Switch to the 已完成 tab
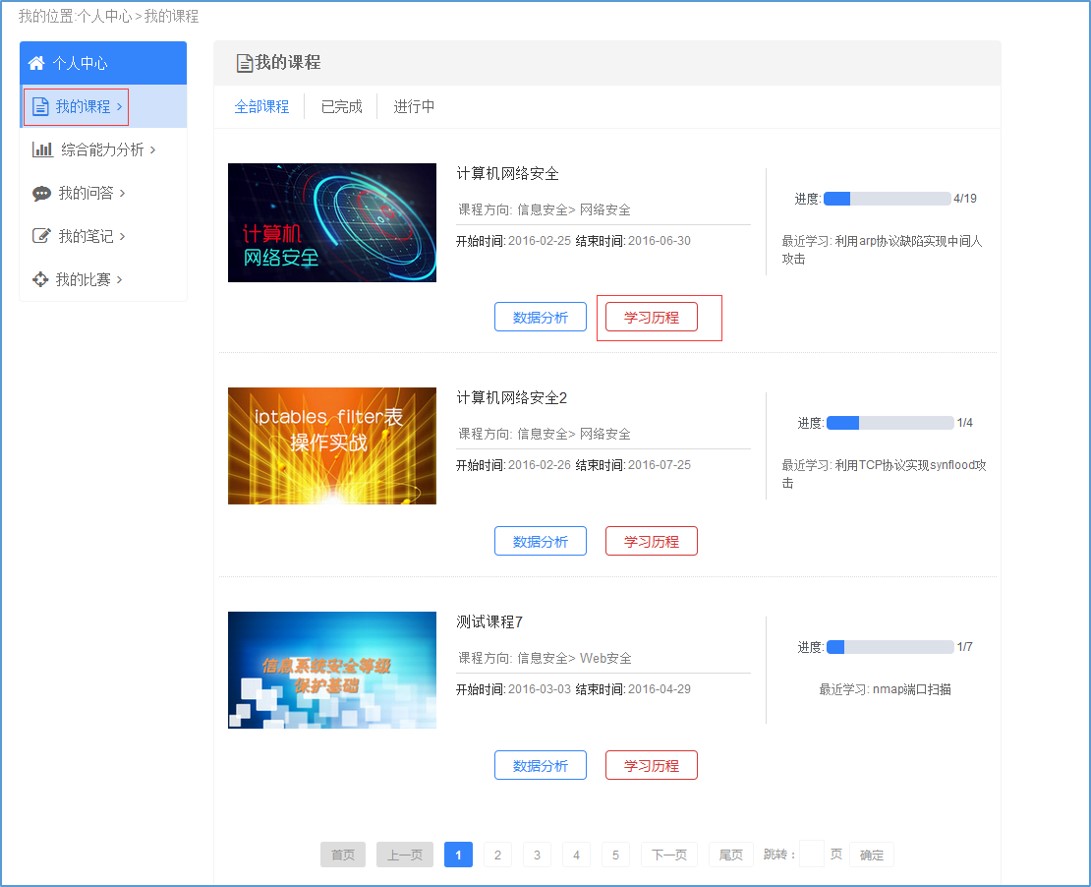This screenshot has height=887, width=1091. (341, 106)
